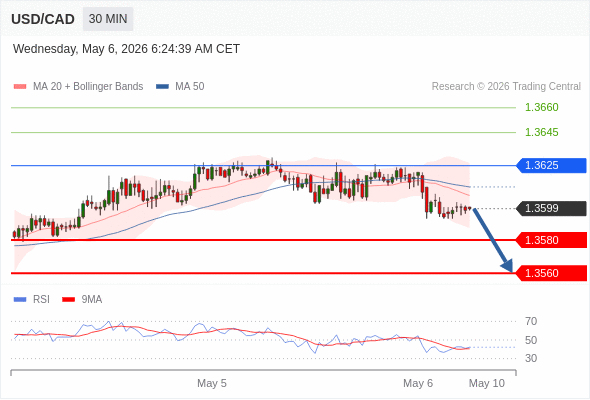Click the red 1.3560 support price tag
Image resolution: width=590 pixels, height=400 pixels.
(x=551, y=273)
